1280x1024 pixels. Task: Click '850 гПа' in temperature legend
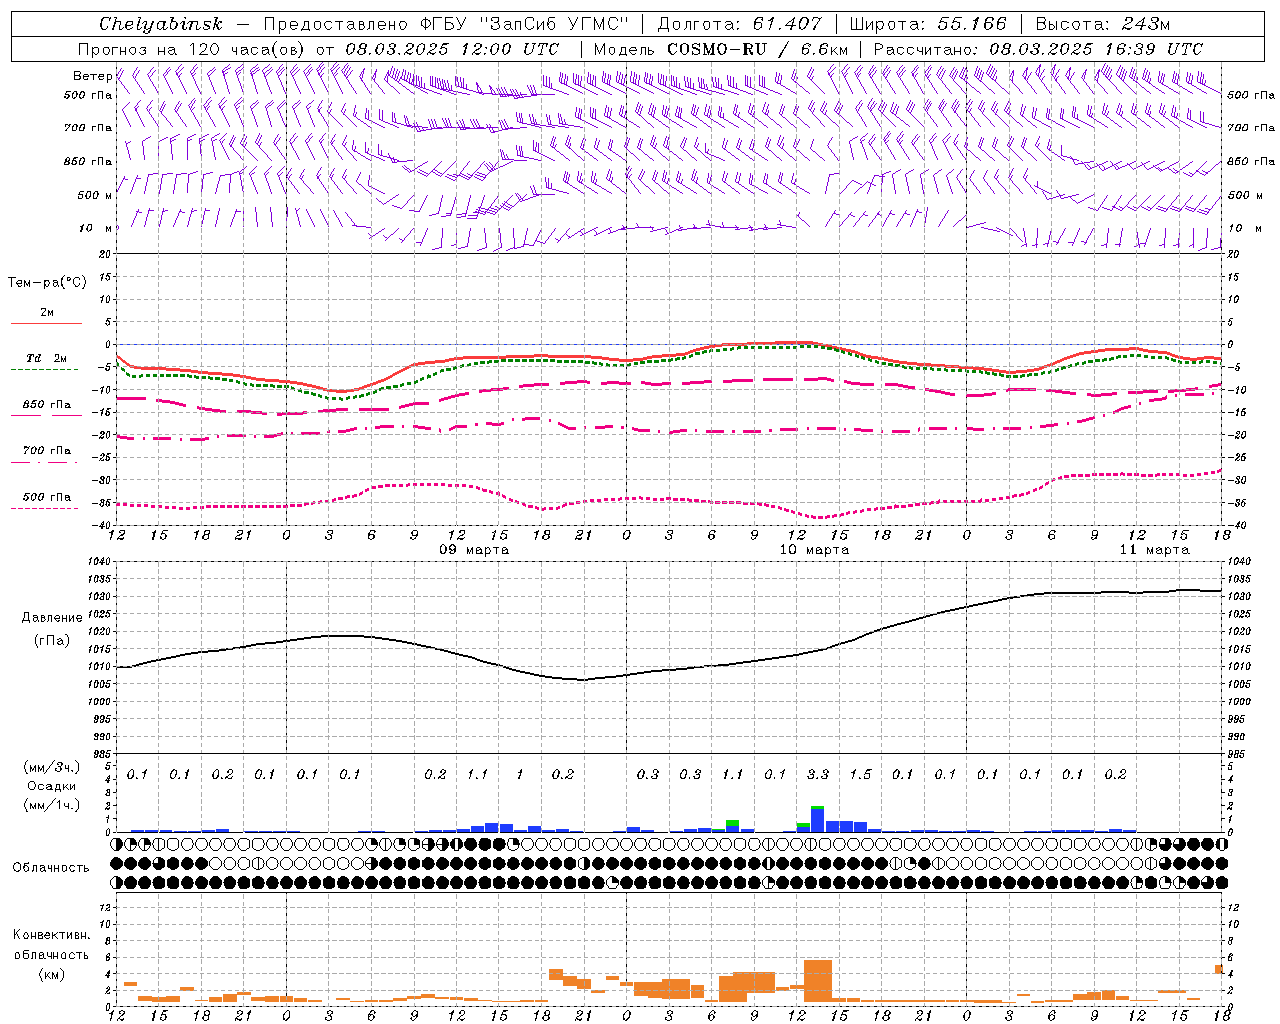tap(46, 405)
